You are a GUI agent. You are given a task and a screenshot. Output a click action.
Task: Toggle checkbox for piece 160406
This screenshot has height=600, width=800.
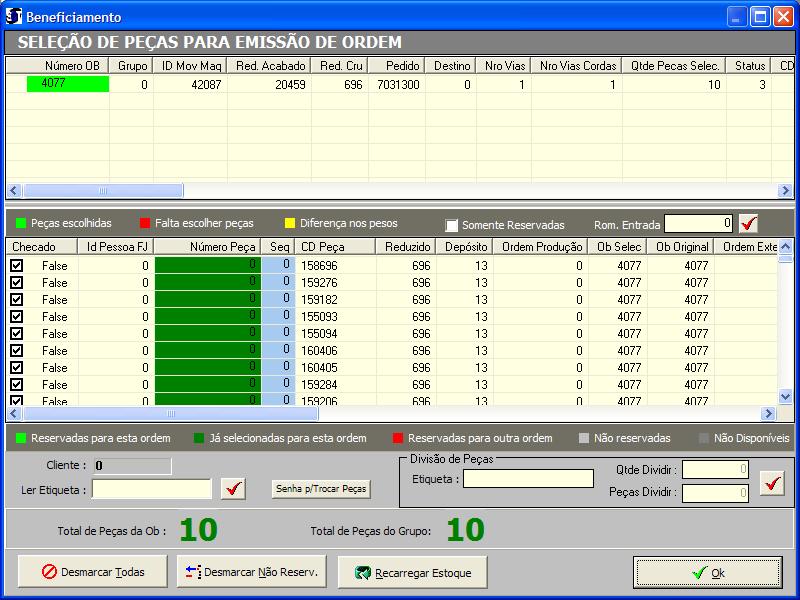click(17, 351)
